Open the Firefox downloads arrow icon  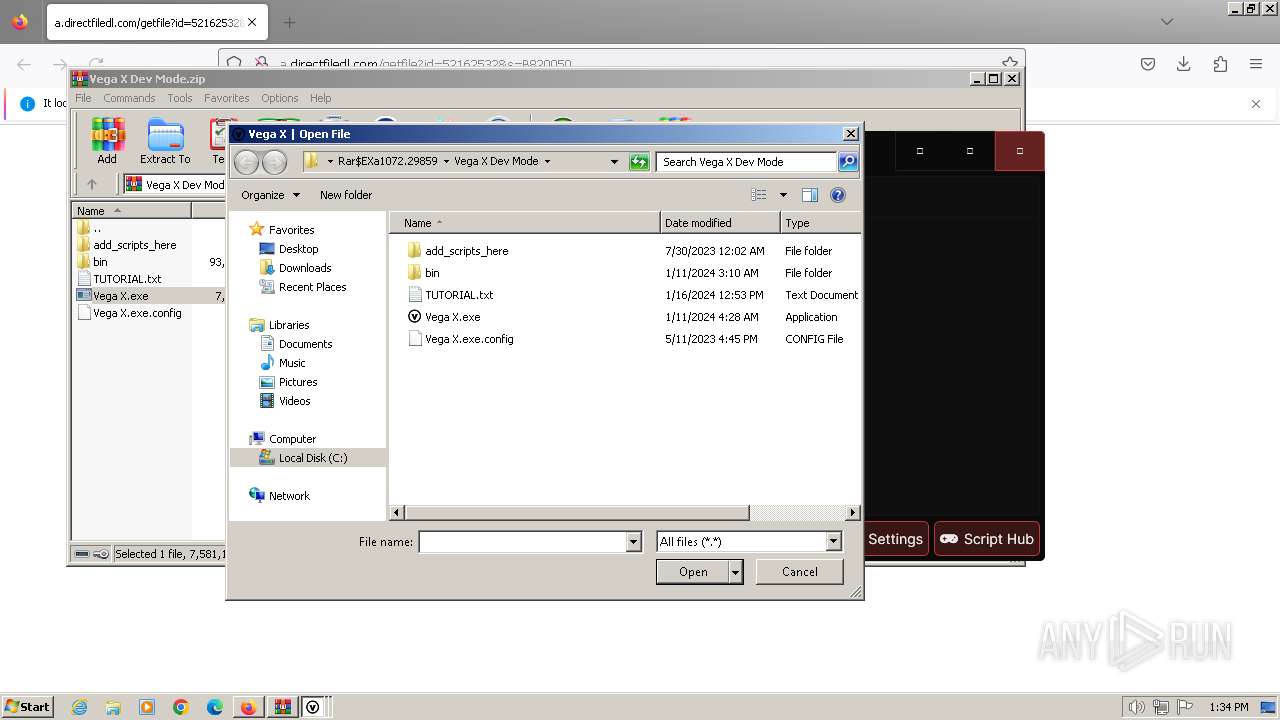(1184, 64)
